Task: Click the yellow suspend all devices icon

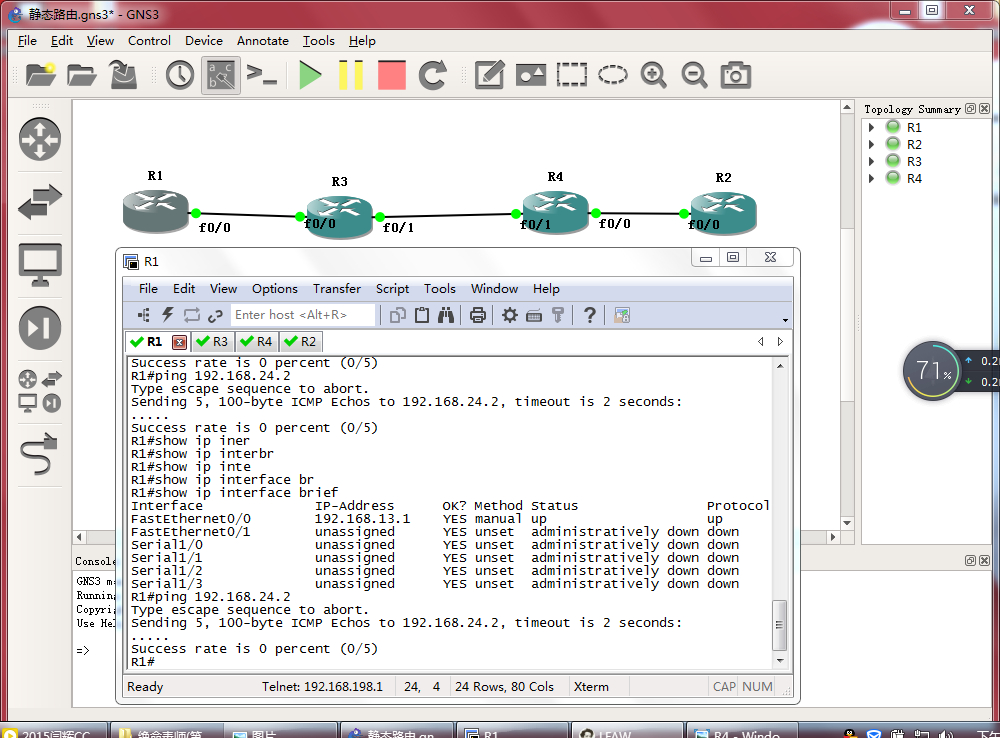Action: point(351,75)
